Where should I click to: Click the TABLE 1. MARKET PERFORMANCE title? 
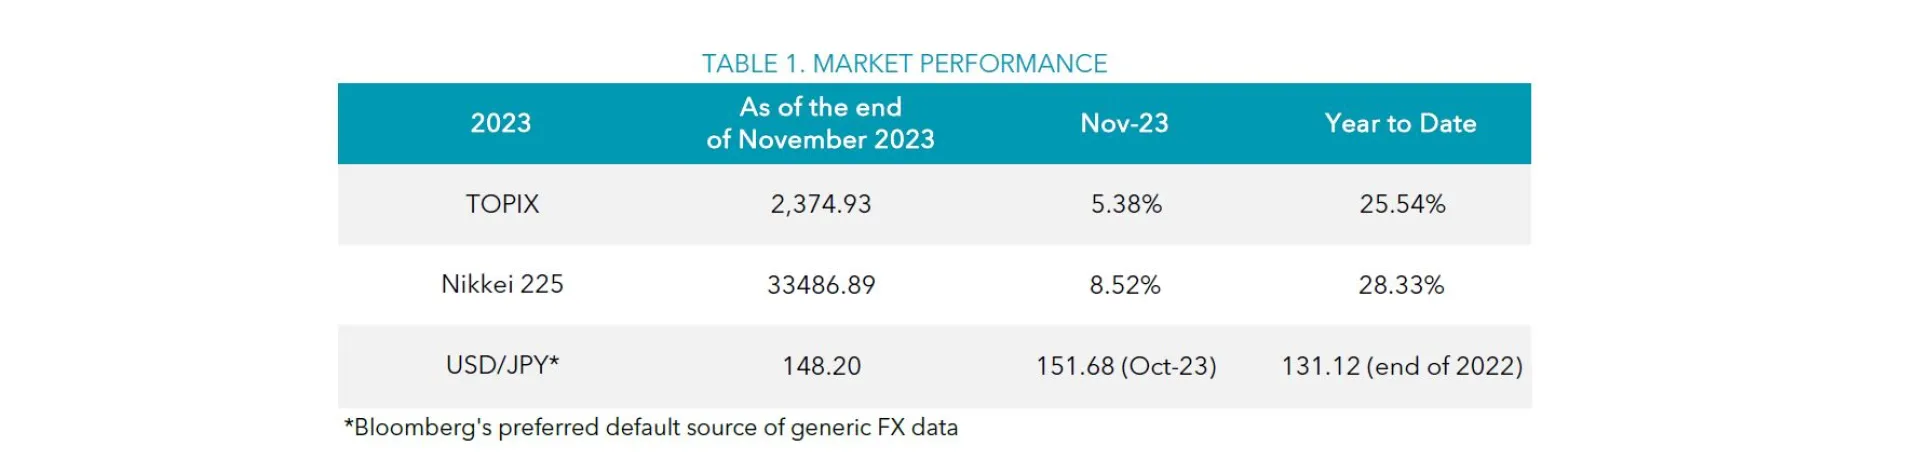tap(904, 64)
